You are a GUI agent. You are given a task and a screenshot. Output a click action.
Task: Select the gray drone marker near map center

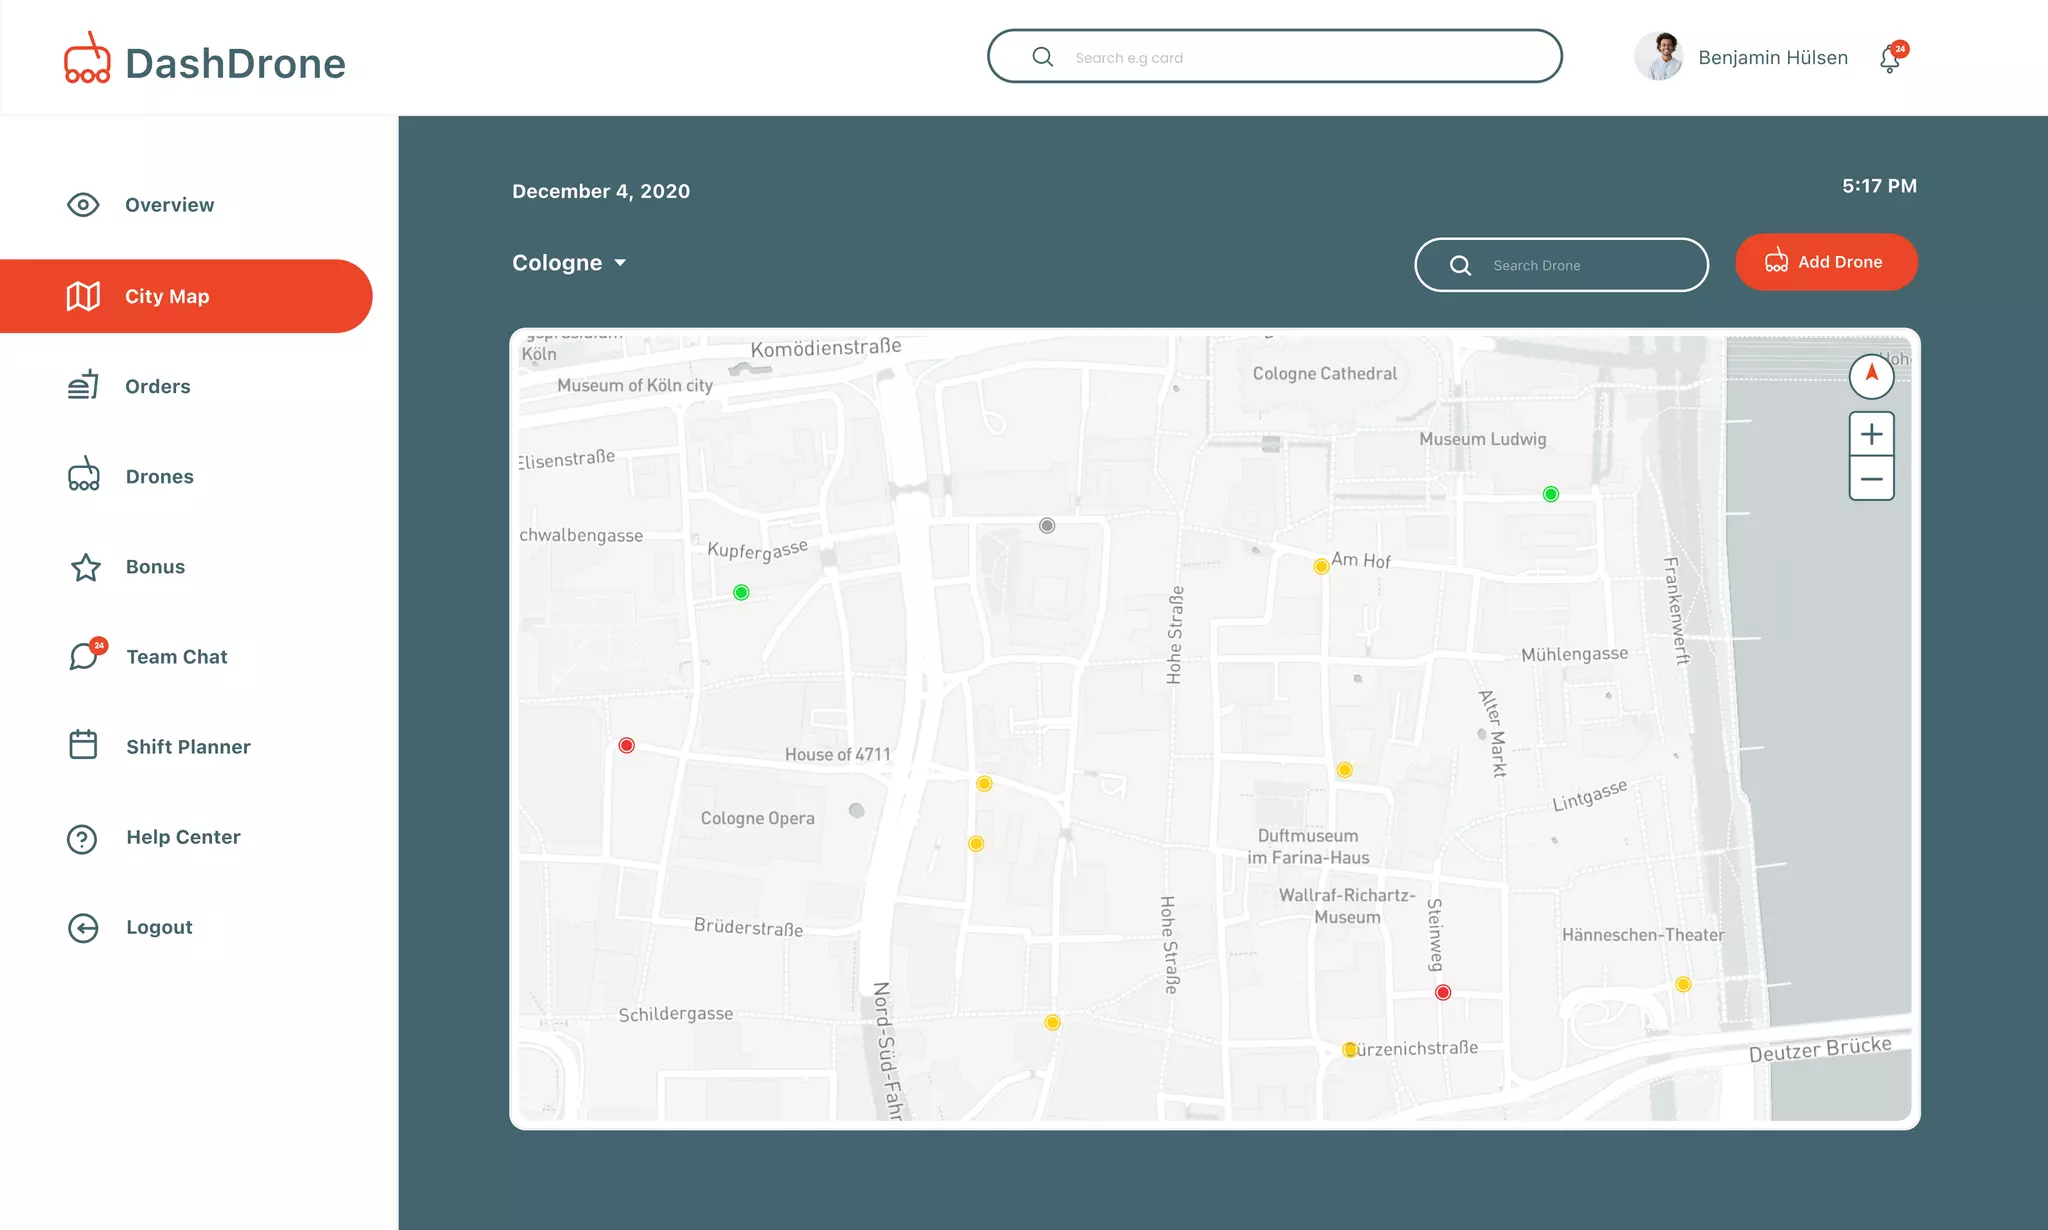click(1047, 525)
